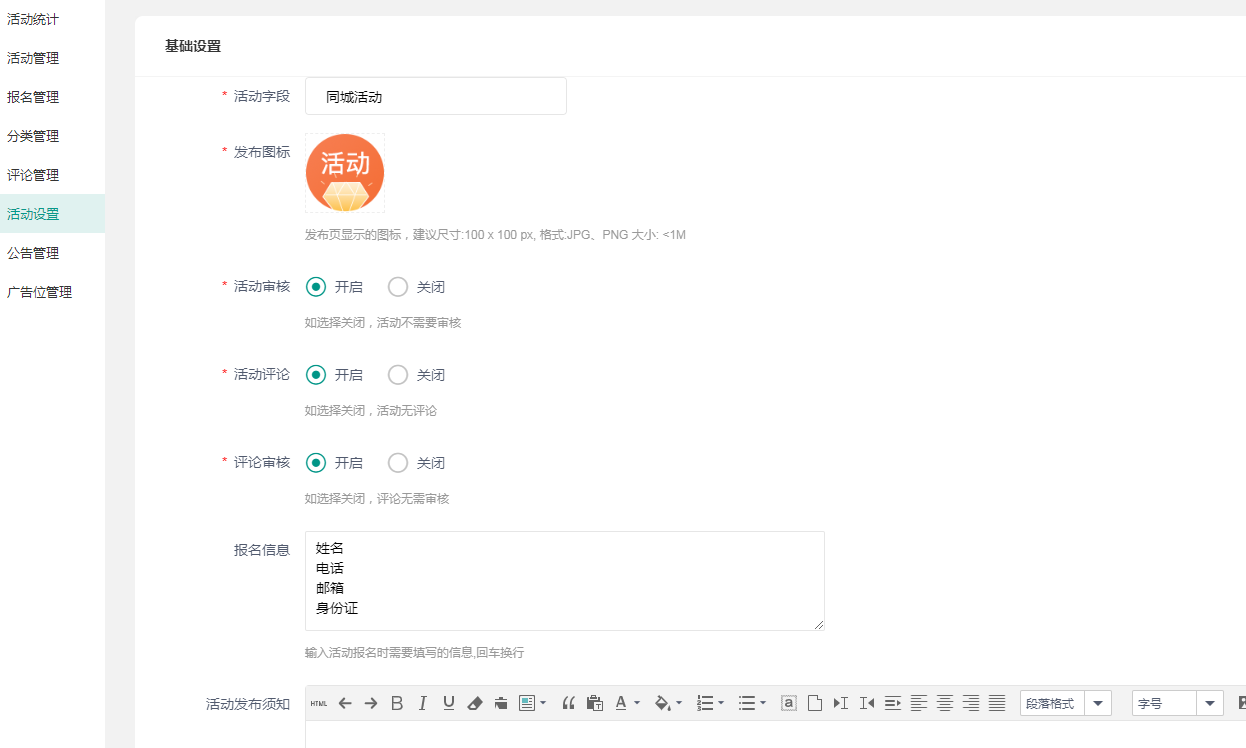The height and width of the screenshot is (748, 1246).
Task: Click the redo arrow in editor toolbar
Action: [371, 703]
